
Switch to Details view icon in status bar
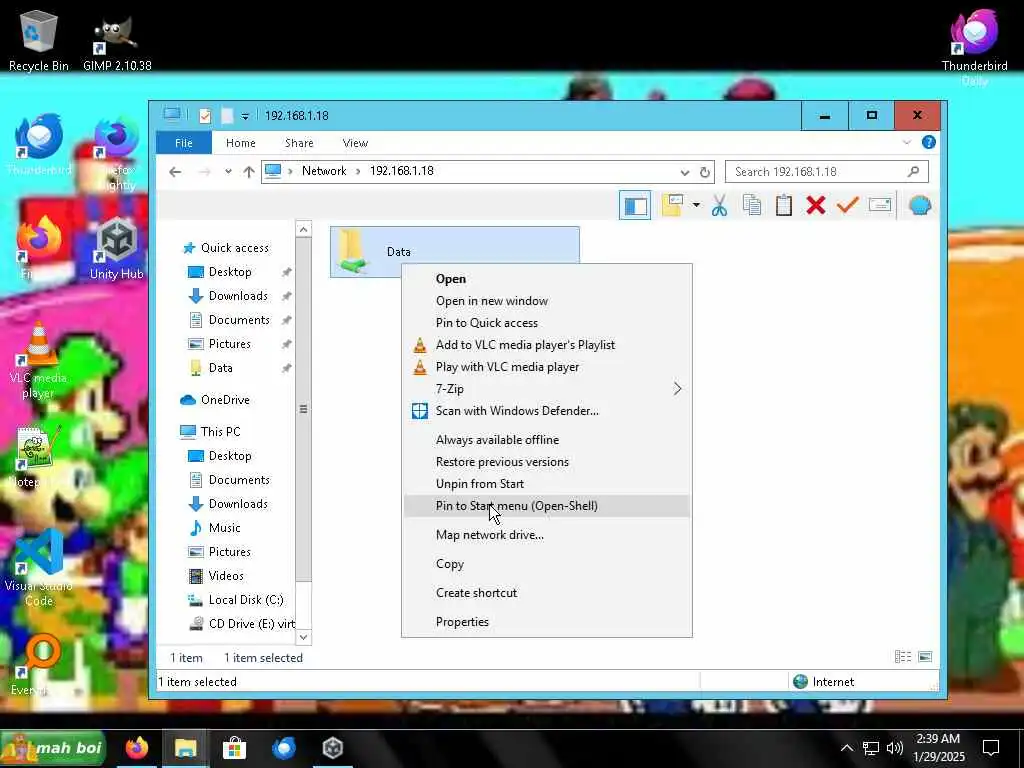903,657
